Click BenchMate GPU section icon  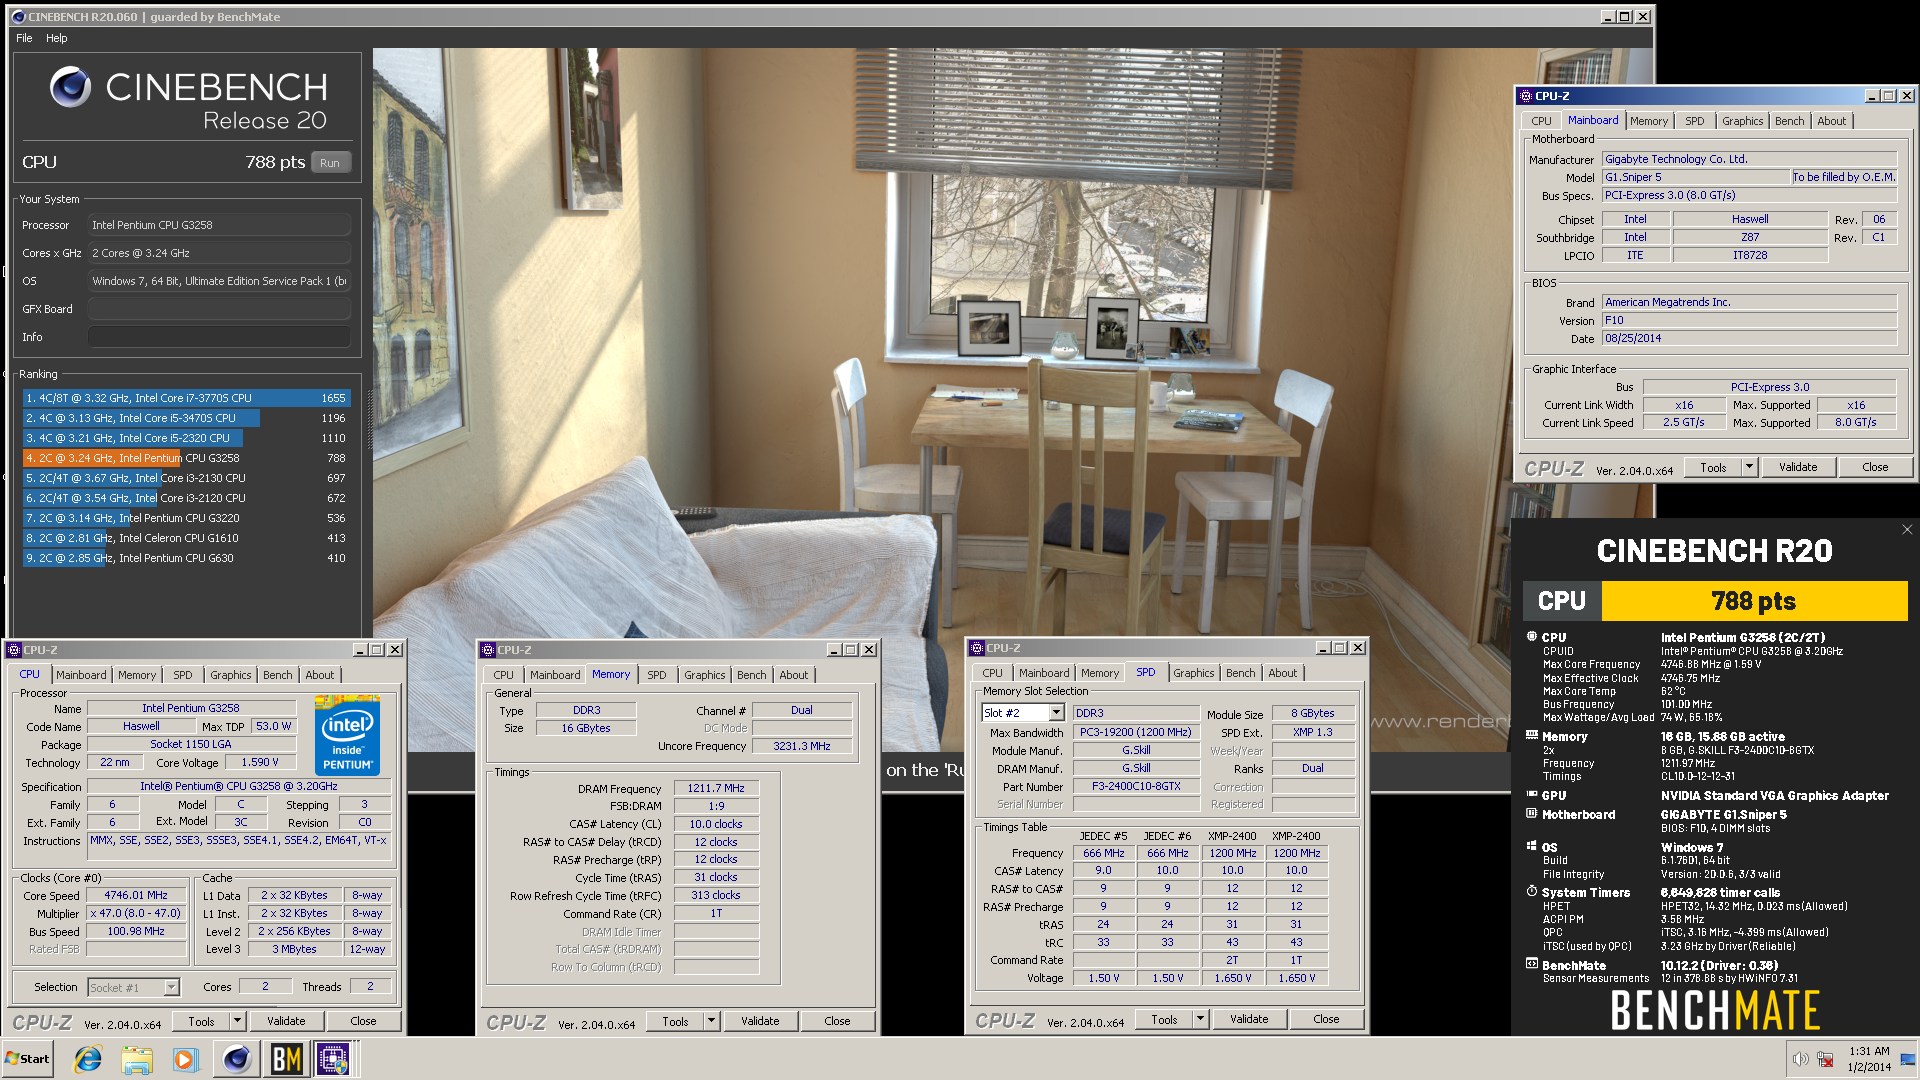pos(1532,795)
